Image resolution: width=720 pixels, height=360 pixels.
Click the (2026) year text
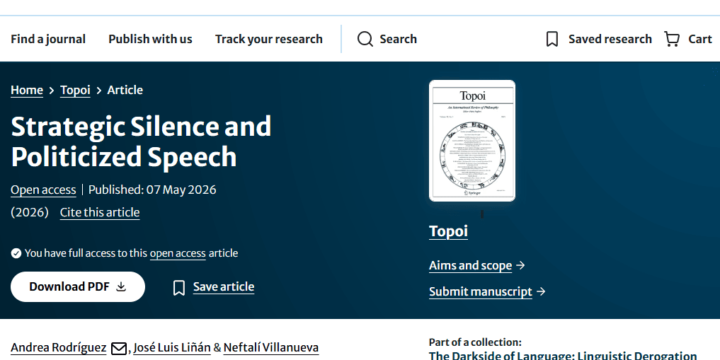[29, 213]
